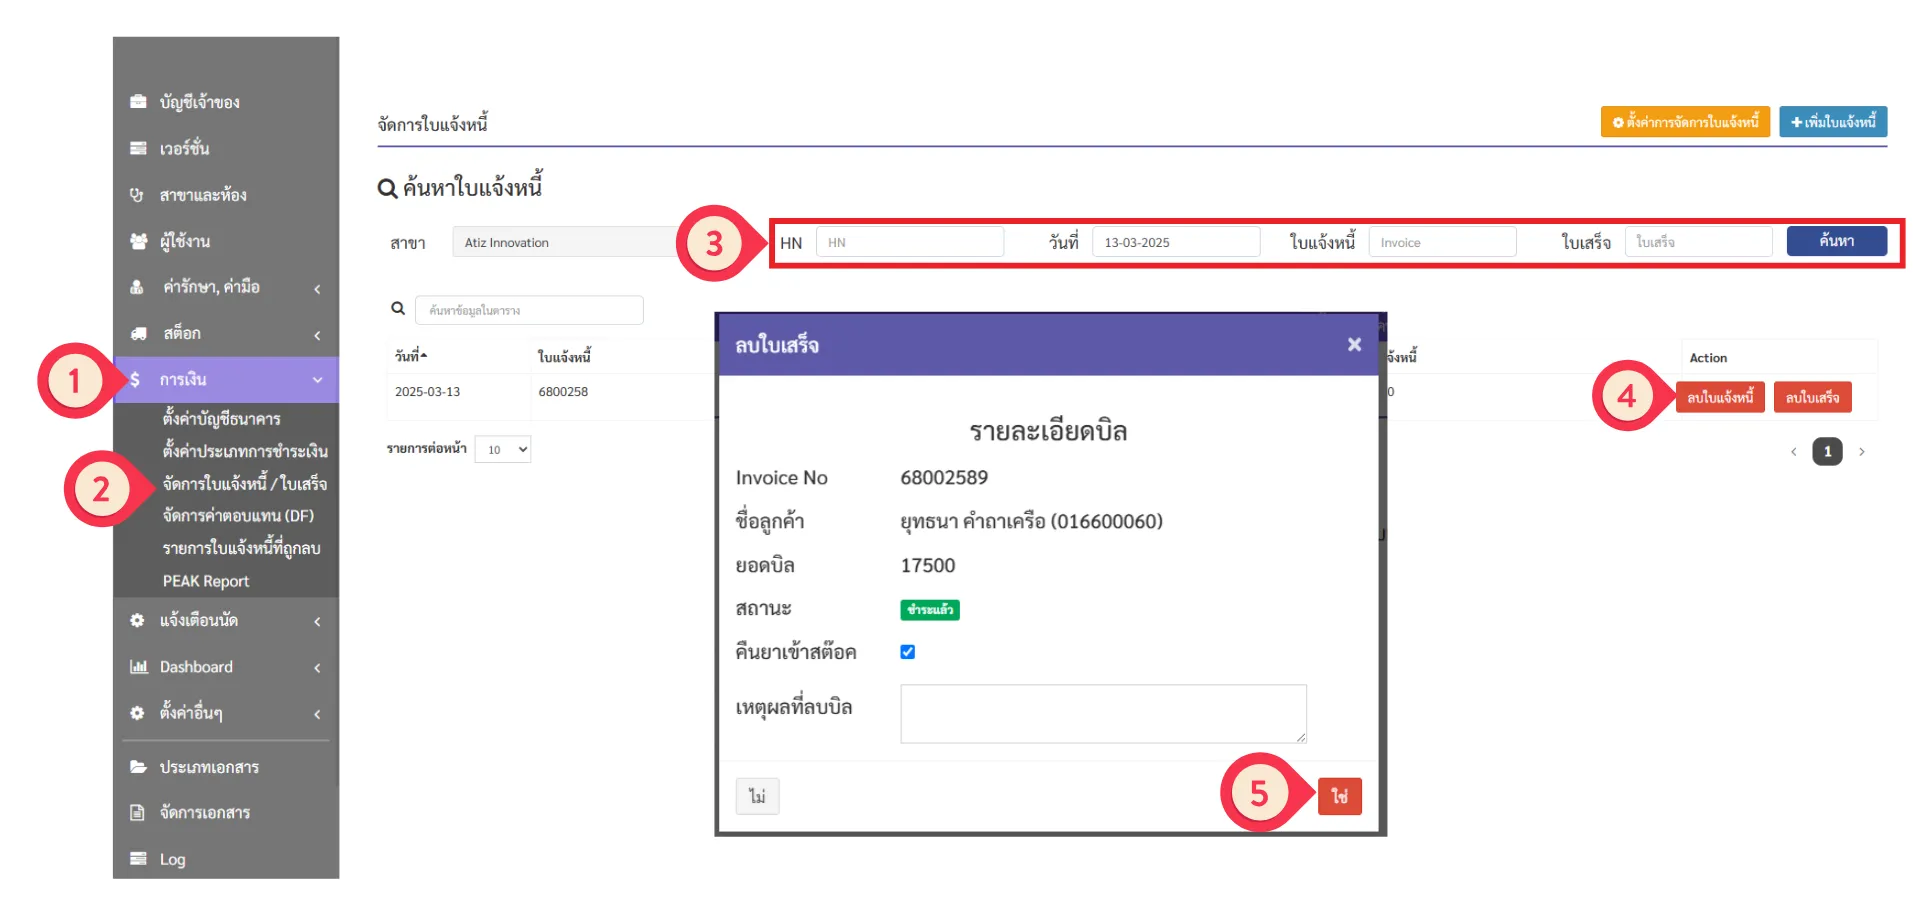Click the reason for deleting bill textbox

1102,713
